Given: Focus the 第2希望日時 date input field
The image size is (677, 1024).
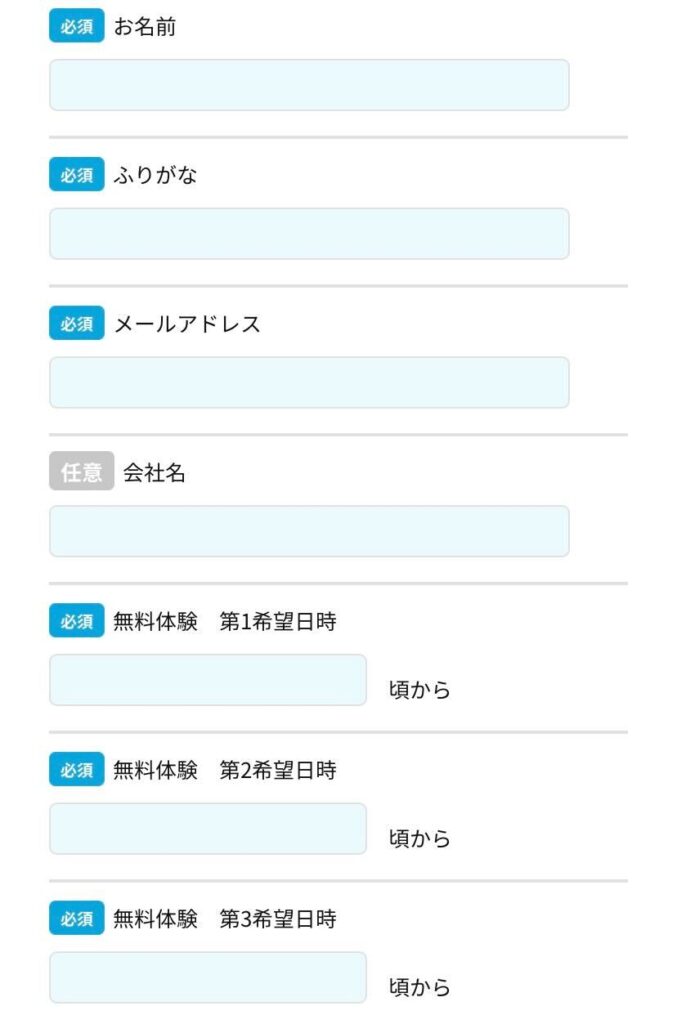Looking at the screenshot, I should click(208, 829).
